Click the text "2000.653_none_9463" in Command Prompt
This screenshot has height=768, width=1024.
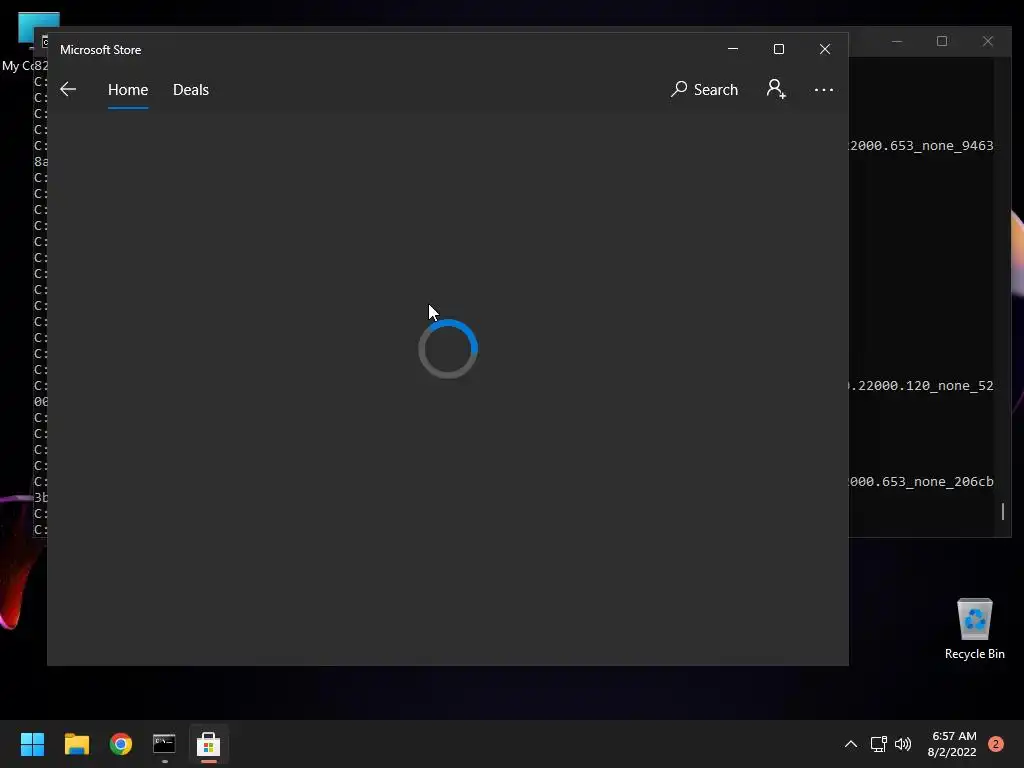point(921,146)
